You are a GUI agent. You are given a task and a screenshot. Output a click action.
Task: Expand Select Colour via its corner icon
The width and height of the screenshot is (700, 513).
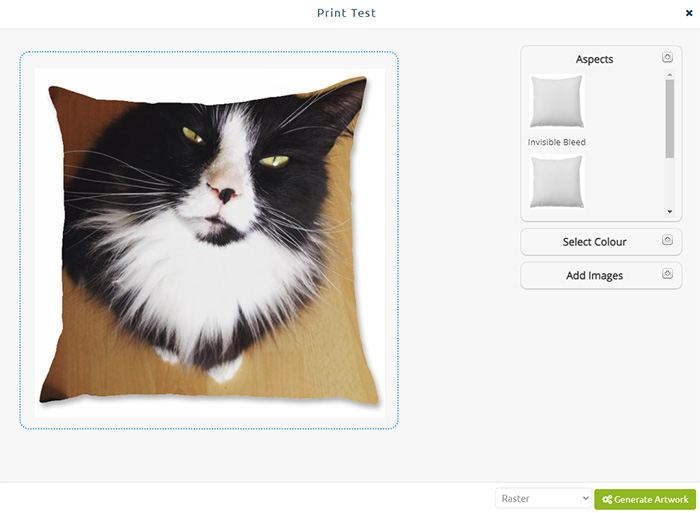click(x=667, y=240)
